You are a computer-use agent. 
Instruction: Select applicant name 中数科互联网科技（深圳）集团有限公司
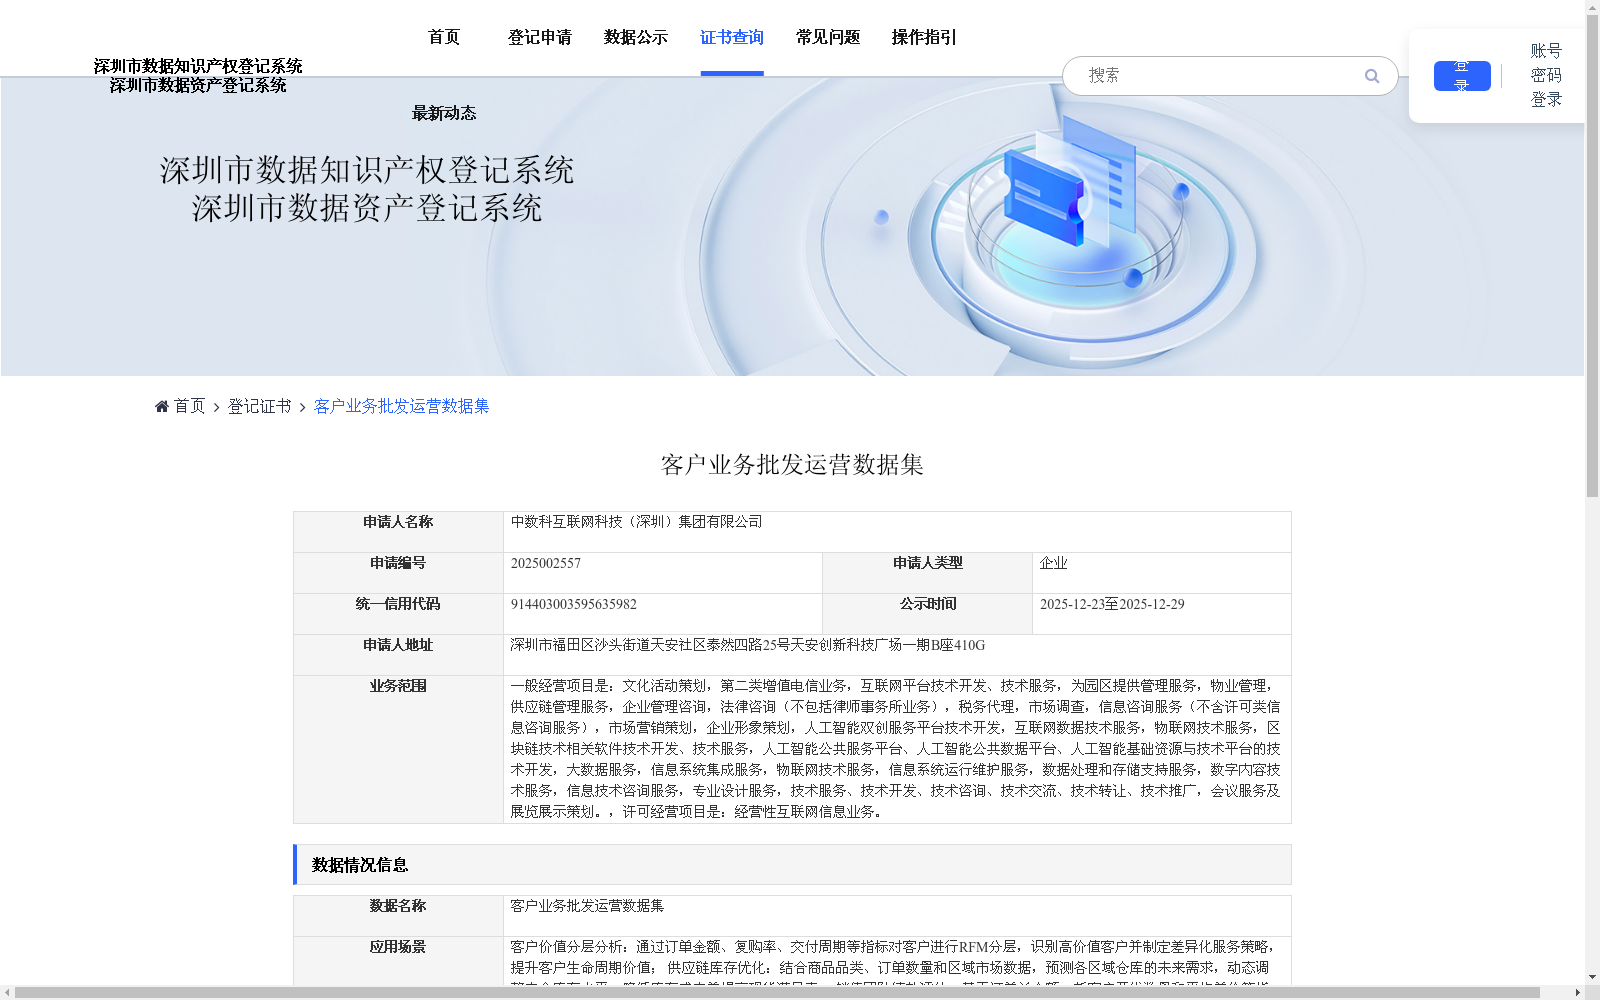[637, 522]
